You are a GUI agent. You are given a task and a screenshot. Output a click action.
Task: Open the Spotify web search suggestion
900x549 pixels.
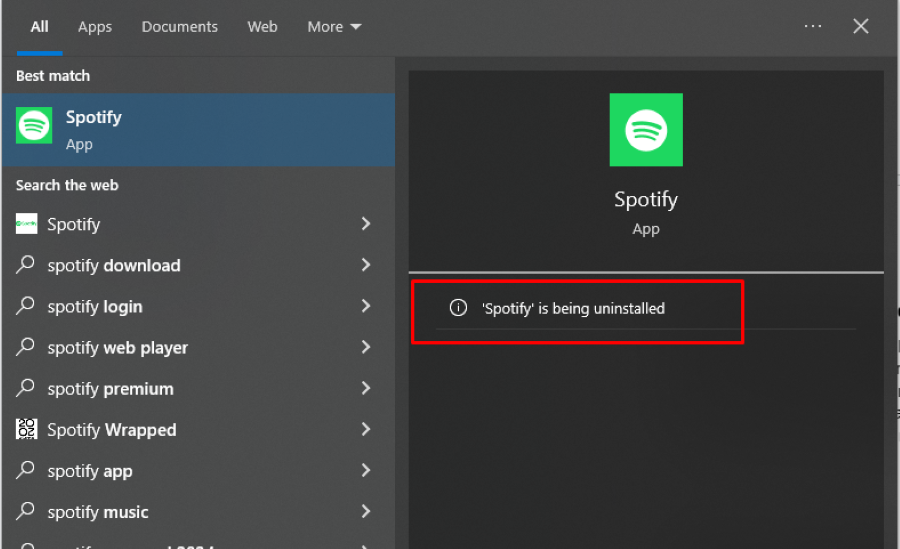(x=198, y=224)
